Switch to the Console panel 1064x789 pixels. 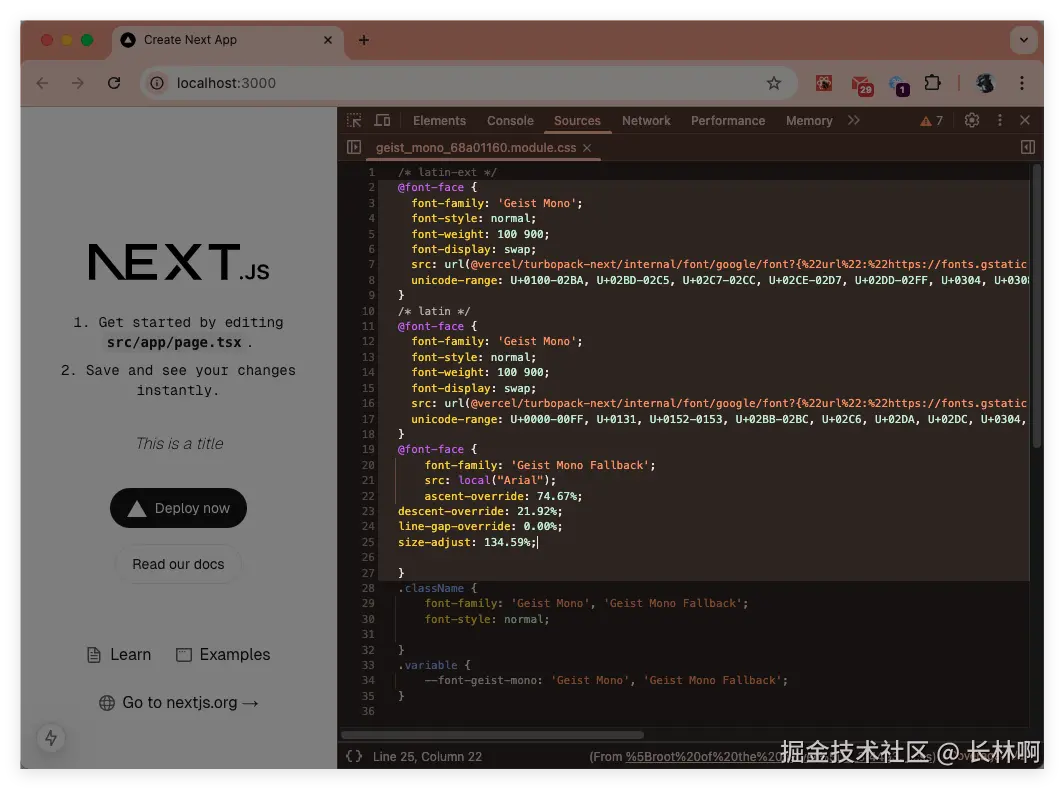(x=510, y=120)
